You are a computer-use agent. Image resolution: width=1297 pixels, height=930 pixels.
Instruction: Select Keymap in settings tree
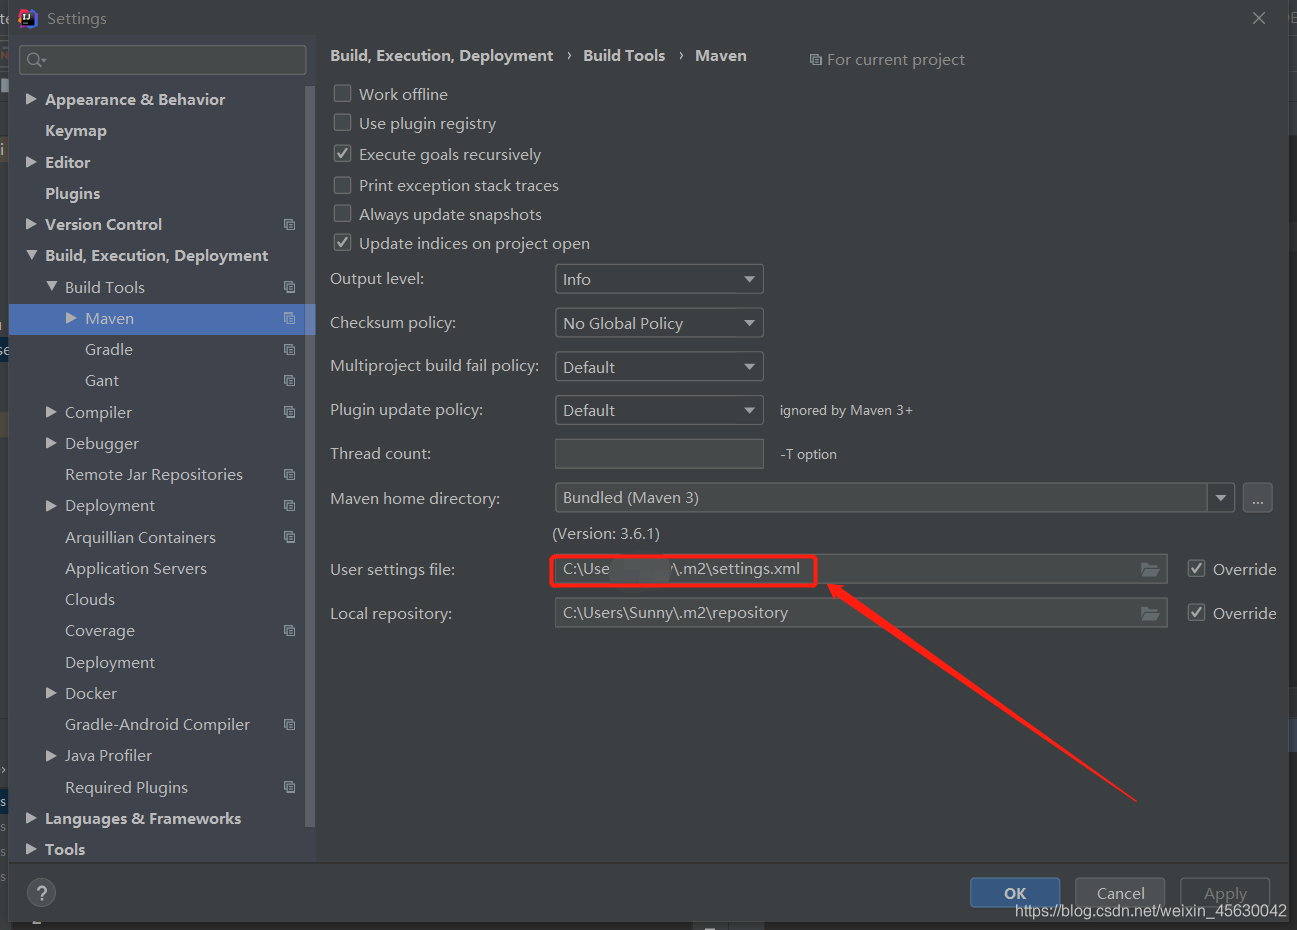(76, 131)
